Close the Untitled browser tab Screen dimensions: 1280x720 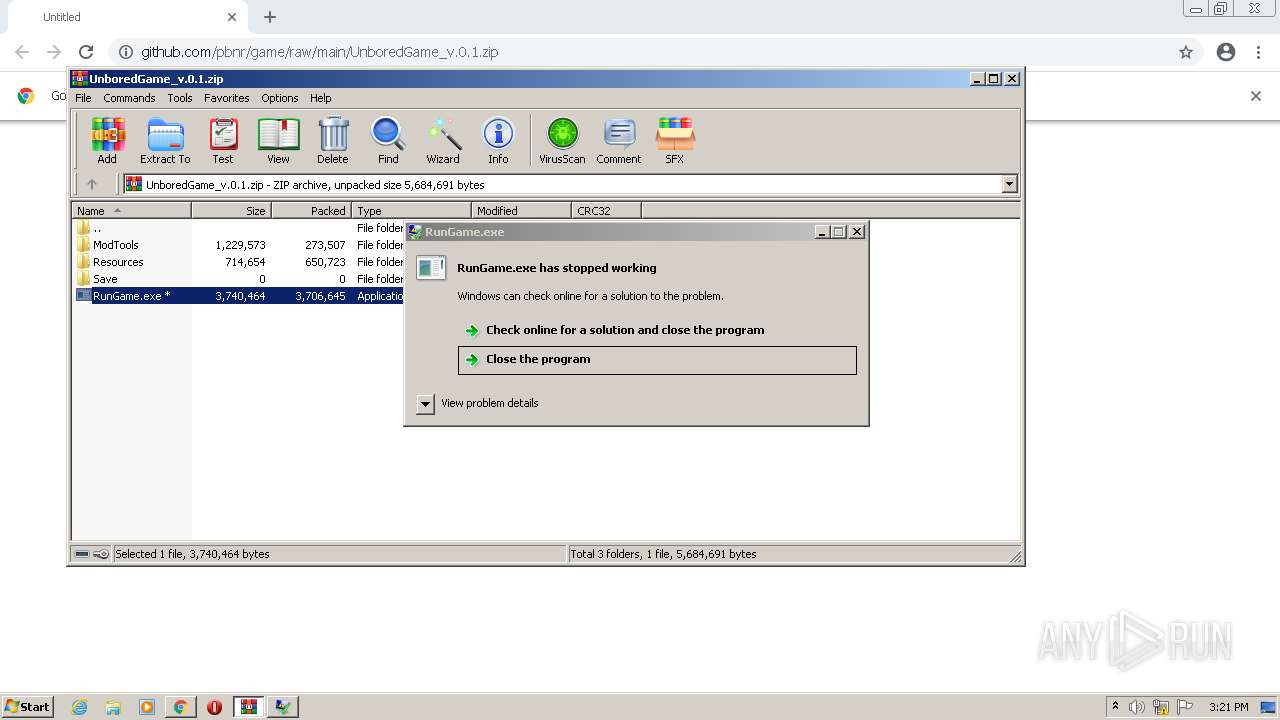[x=232, y=17]
